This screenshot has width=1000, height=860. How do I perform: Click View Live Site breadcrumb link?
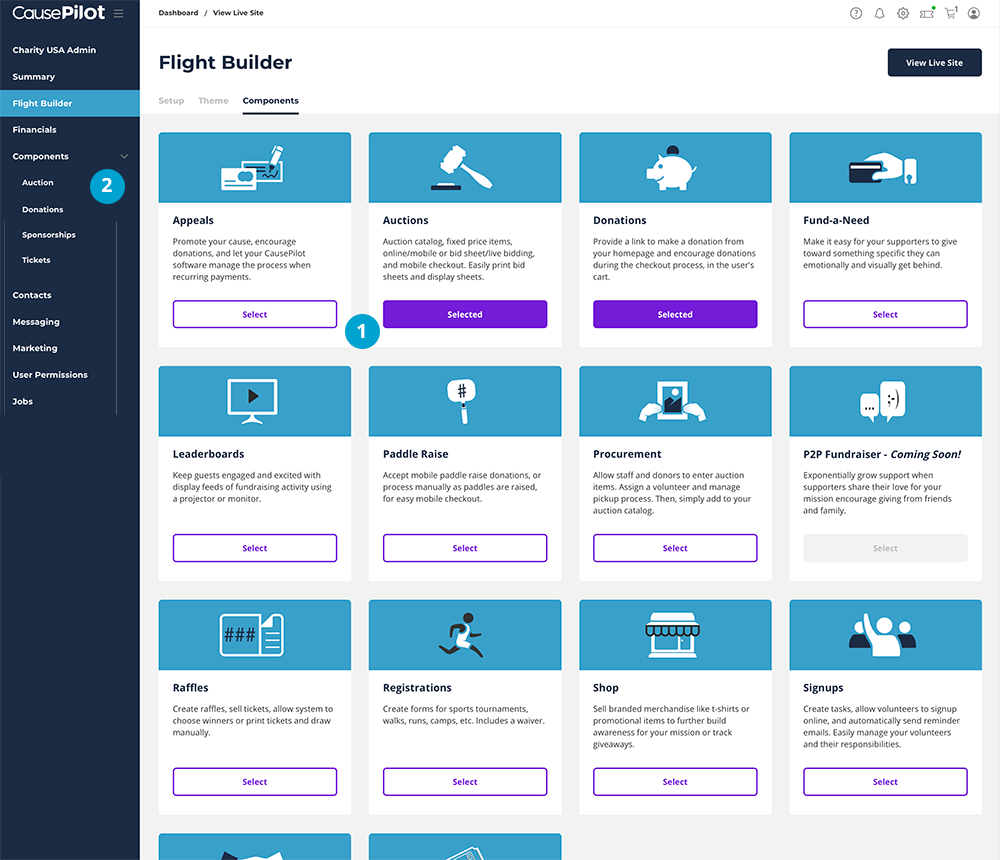(238, 13)
